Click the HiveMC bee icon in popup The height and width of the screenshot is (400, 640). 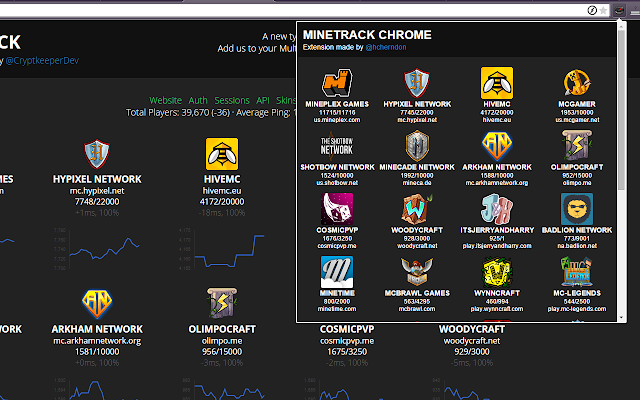point(497,83)
